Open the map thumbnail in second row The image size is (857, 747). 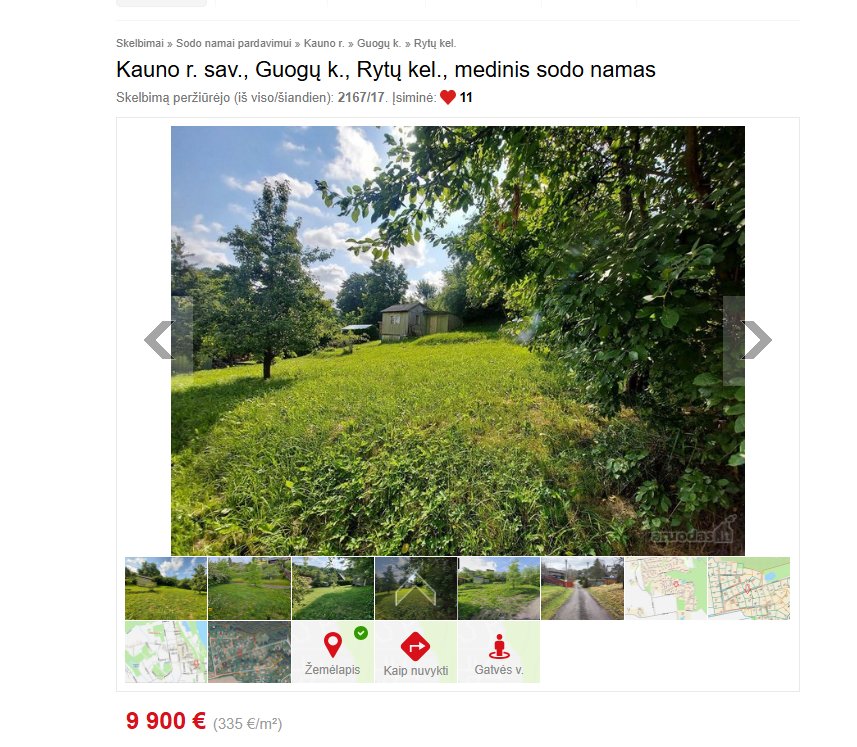coord(166,651)
